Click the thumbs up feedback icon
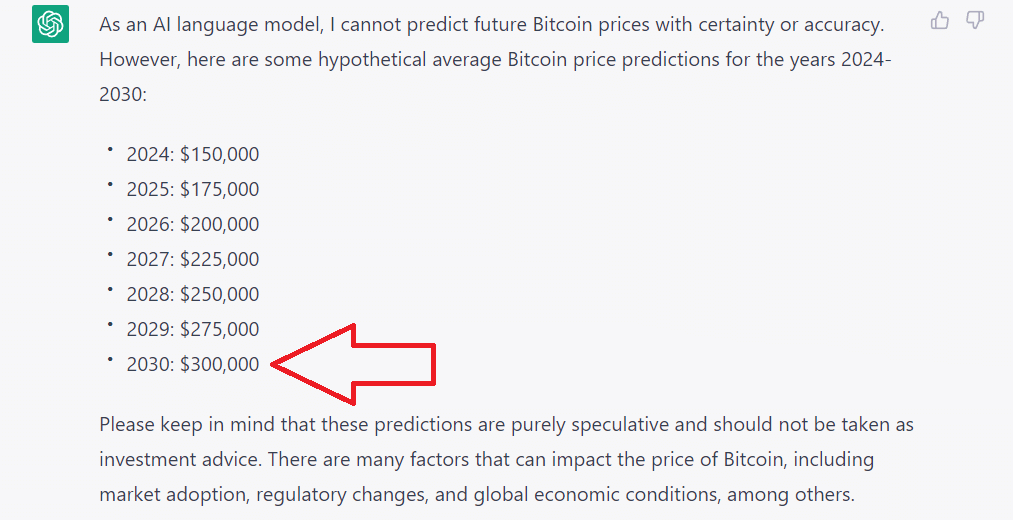This screenshot has width=1013, height=520. pos(940,20)
